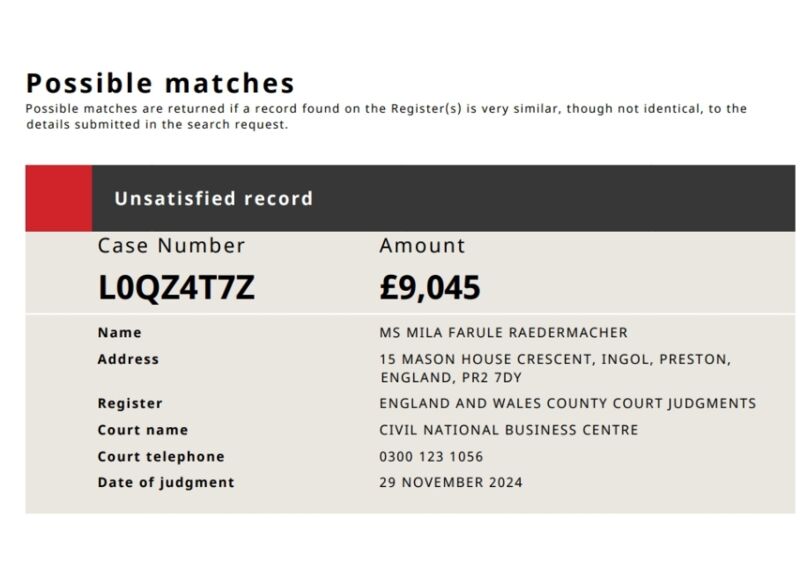Screen dimensions: 800x569
Task: Click the Case Number label
Action: coord(171,245)
